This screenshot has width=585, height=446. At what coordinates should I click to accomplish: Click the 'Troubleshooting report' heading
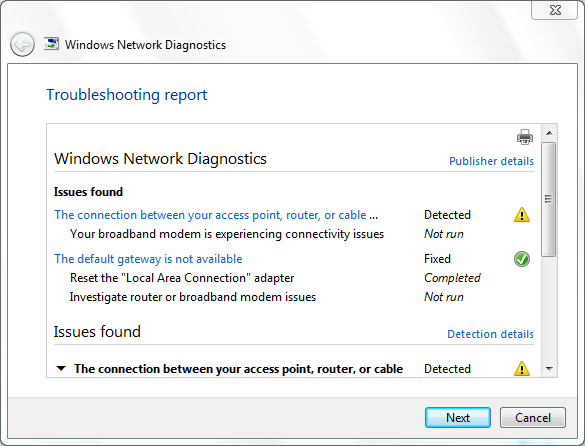(126, 95)
